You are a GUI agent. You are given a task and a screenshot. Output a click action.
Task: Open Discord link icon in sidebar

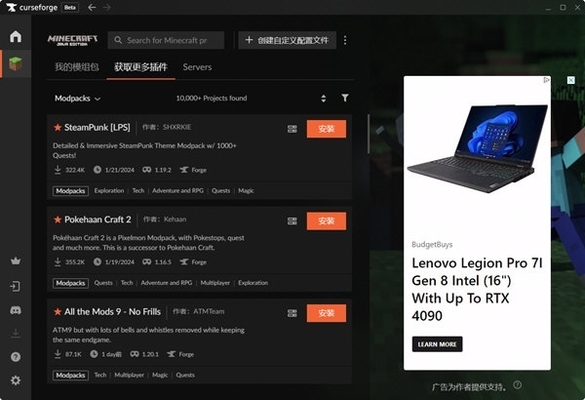16,310
